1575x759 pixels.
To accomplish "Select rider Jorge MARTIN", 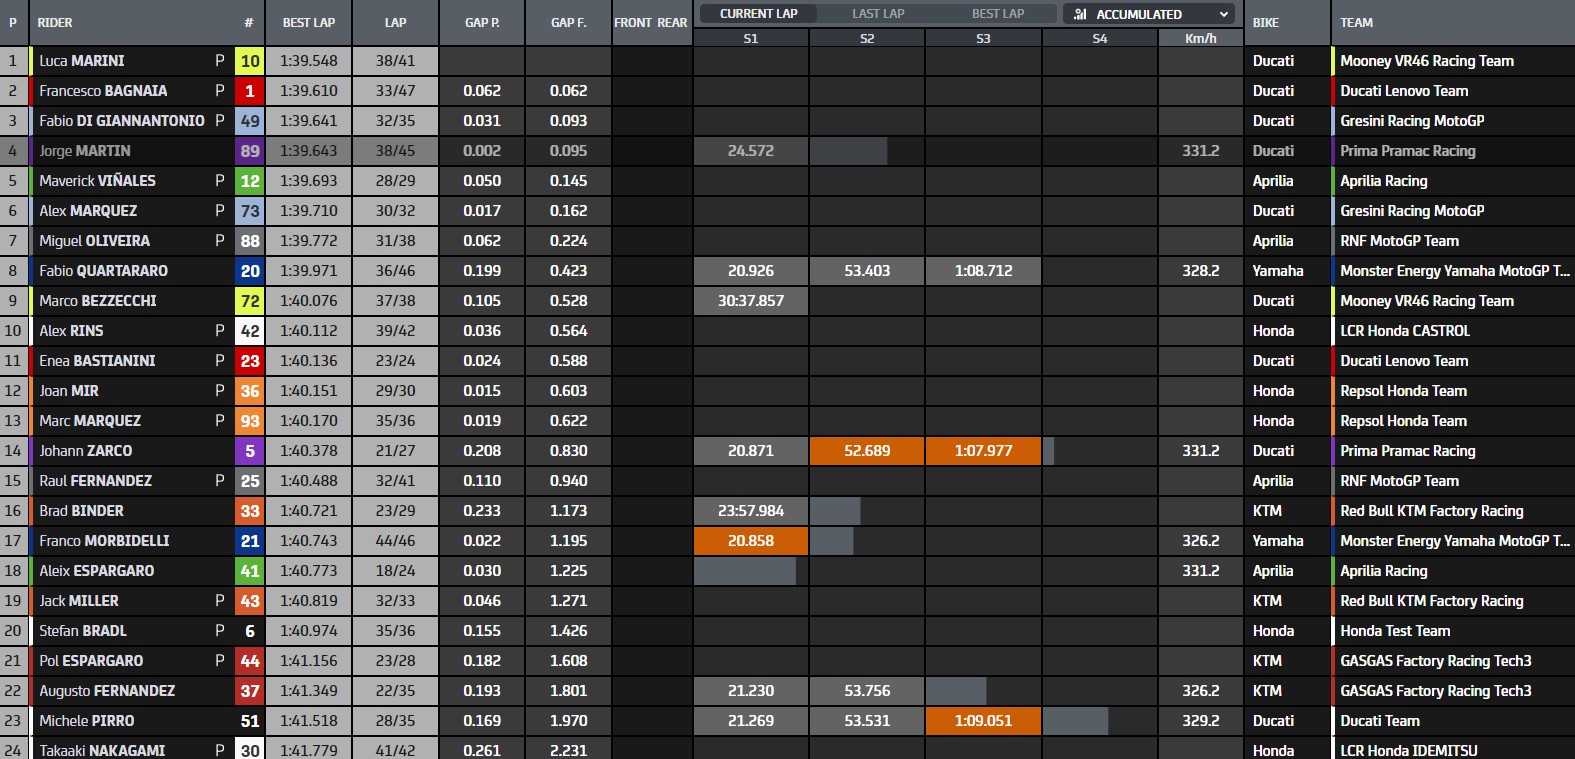I will coord(85,151).
